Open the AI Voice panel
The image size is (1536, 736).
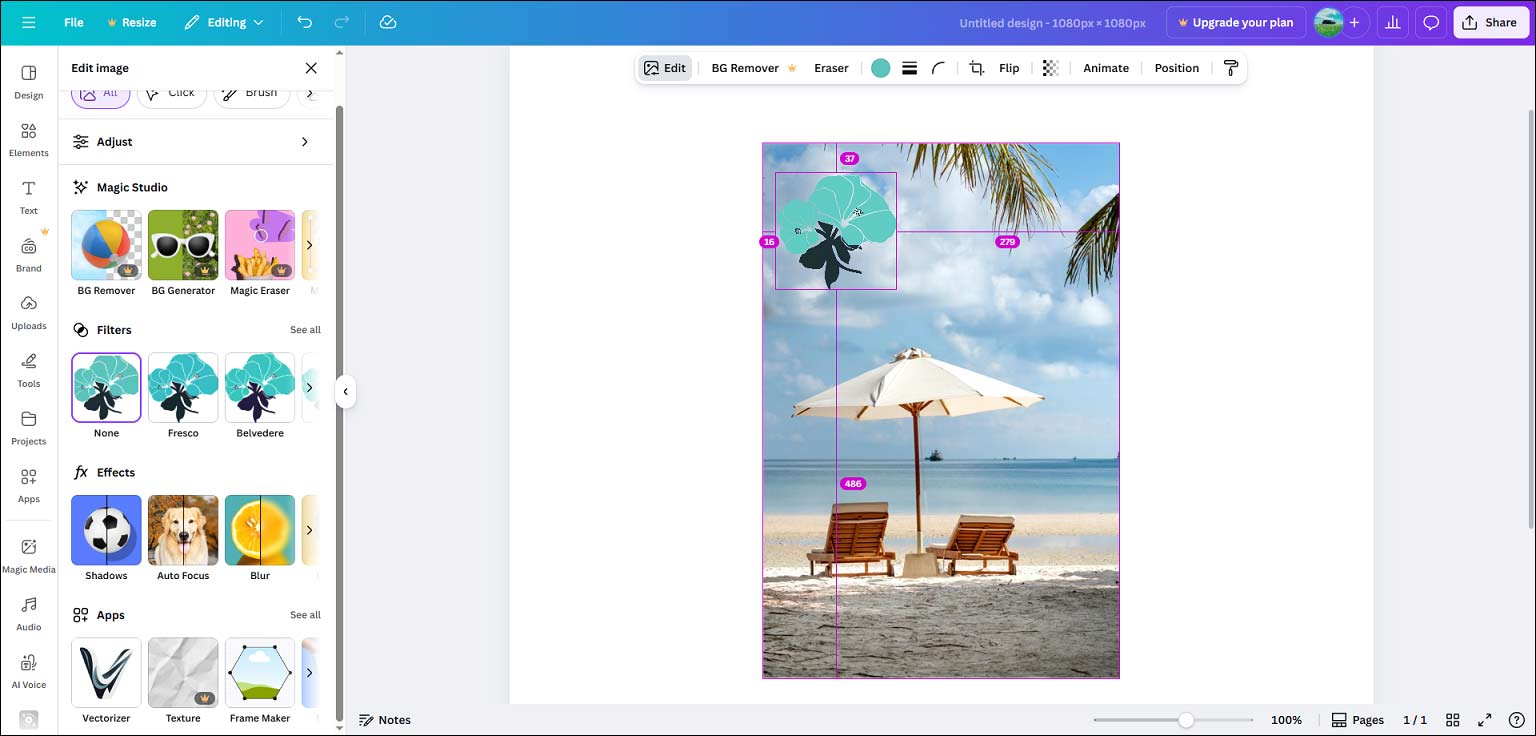(x=28, y=668)
